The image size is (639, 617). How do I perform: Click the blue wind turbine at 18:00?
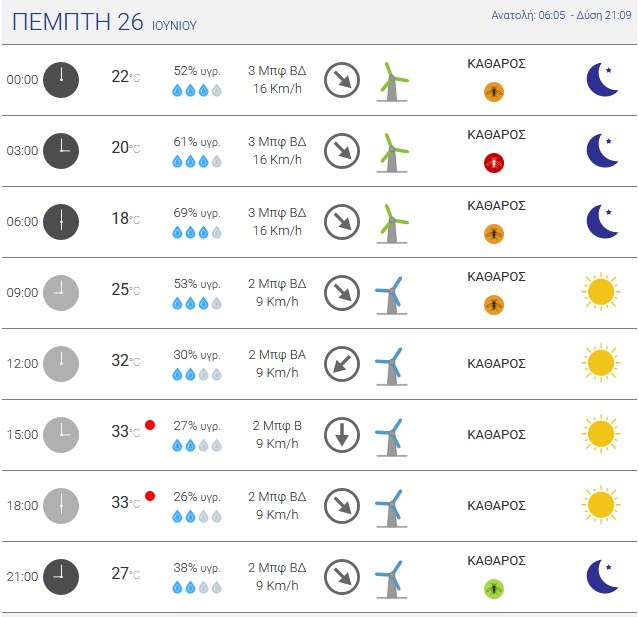[391, 508]
